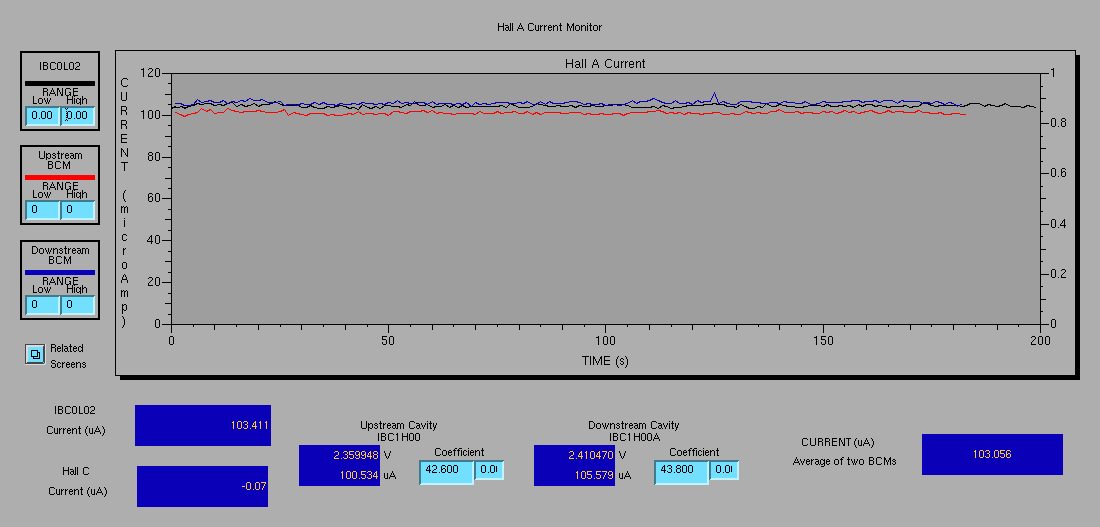Click the 120 tick on the current axis
This screenshot has width=1100, height=527.
[150, 73]
